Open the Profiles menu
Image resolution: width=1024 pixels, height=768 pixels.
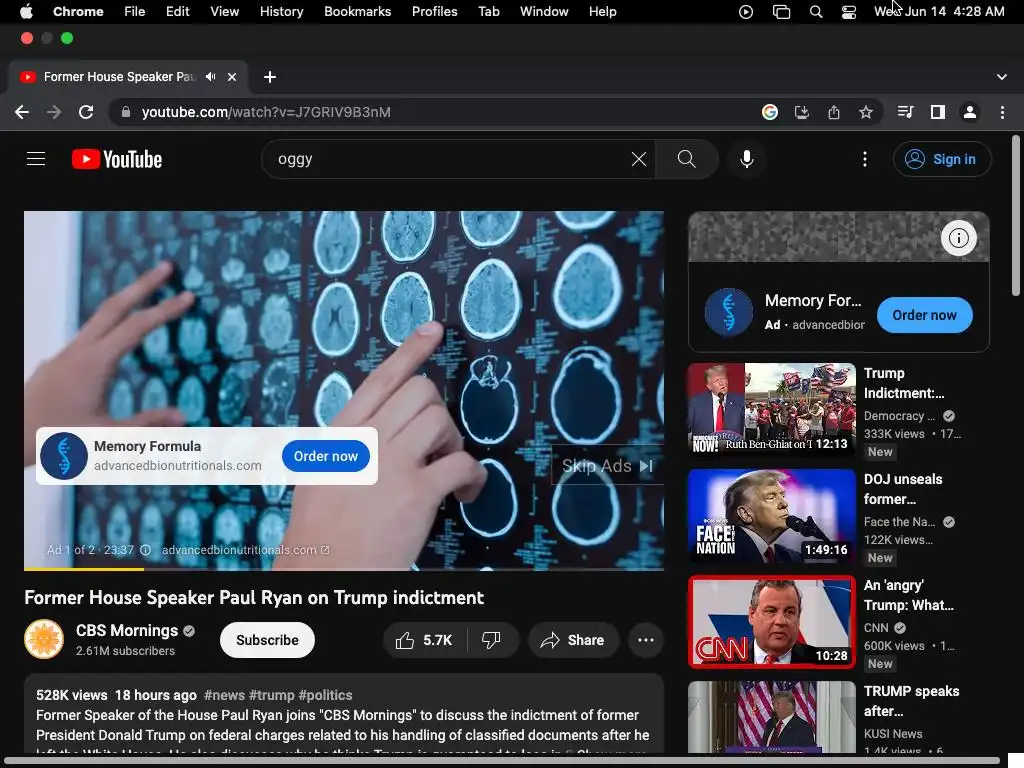click(434, 12)
